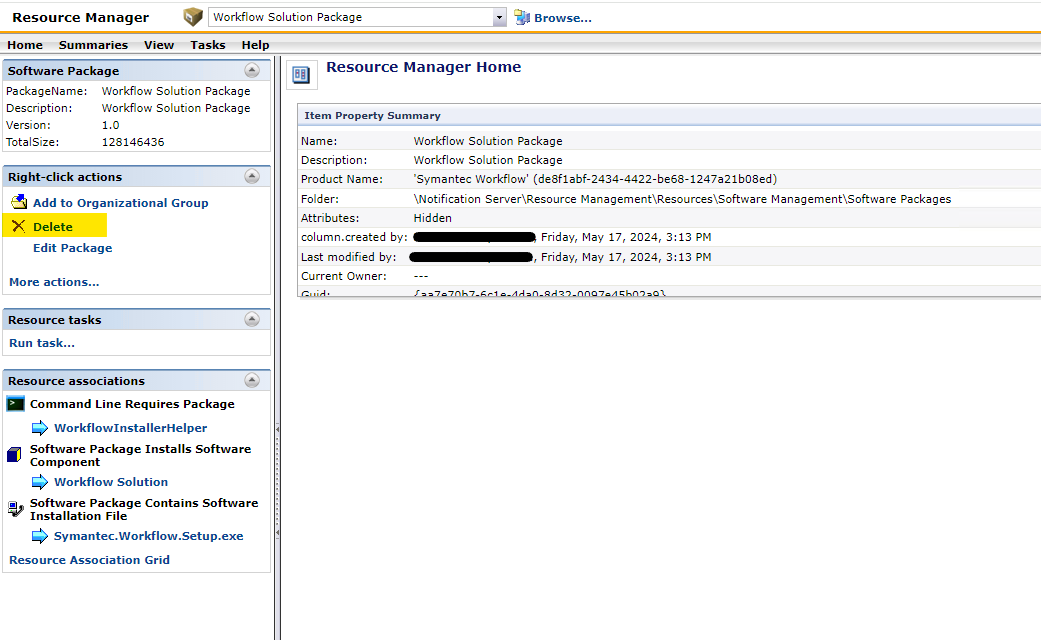Collapse the Resource associations panel
1041x640 pixels.
pos(252,381)
